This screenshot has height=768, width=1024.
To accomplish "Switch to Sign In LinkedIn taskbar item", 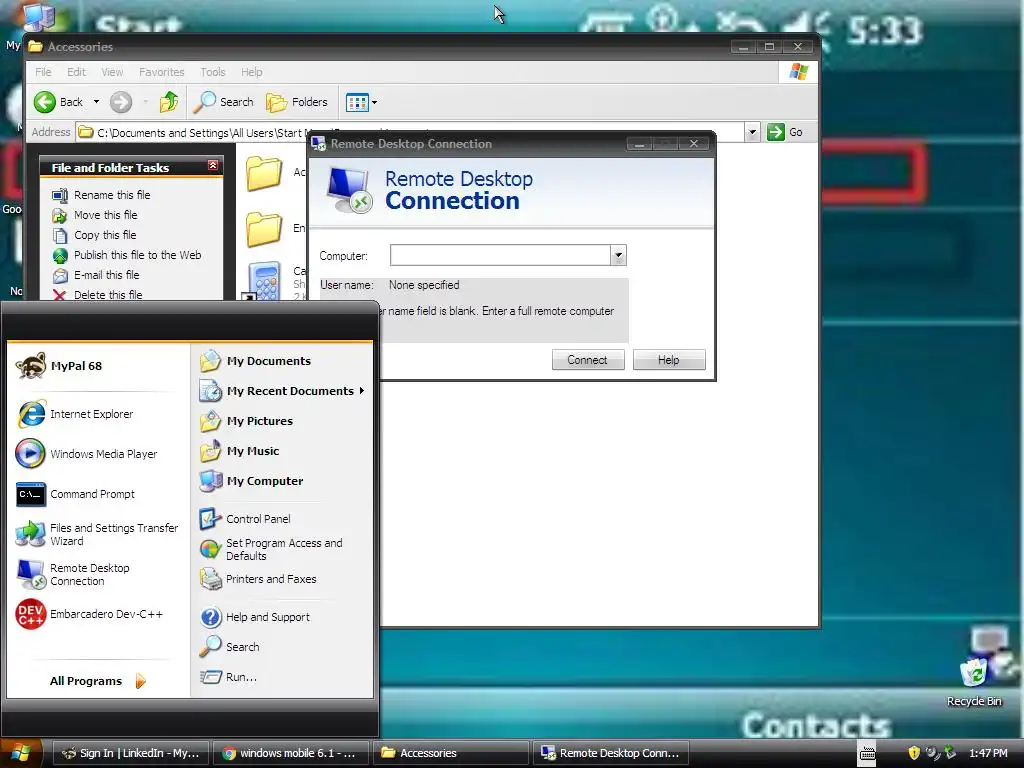I will pos(131,753).
